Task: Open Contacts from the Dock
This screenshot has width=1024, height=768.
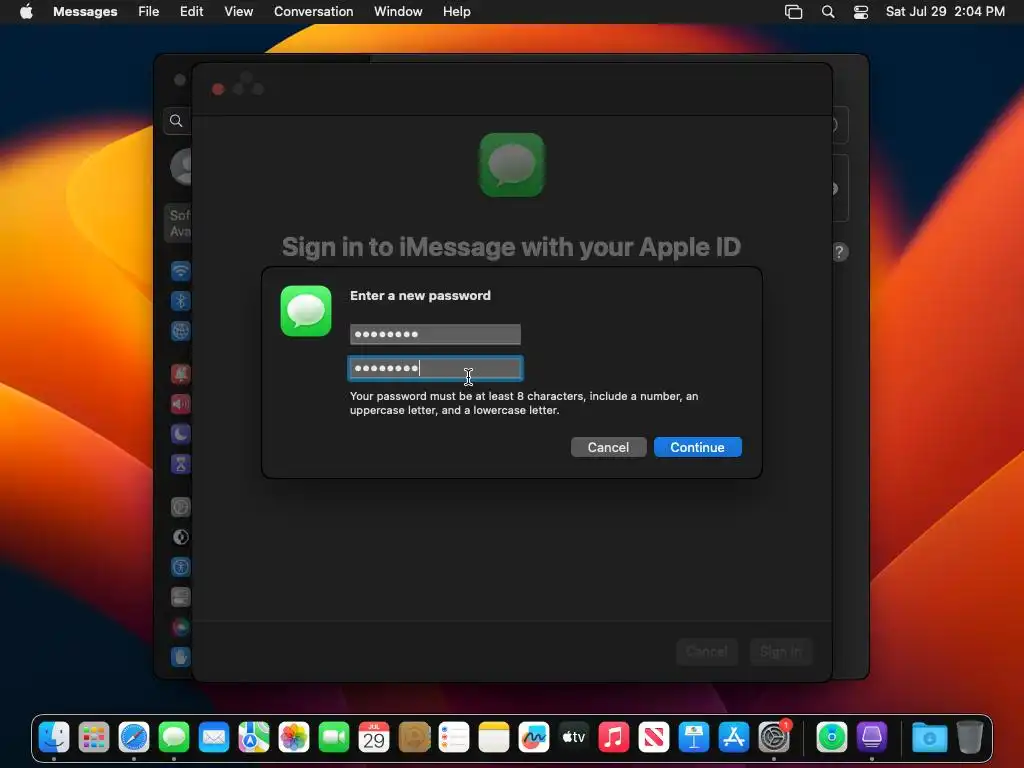Action: (414, 737)
